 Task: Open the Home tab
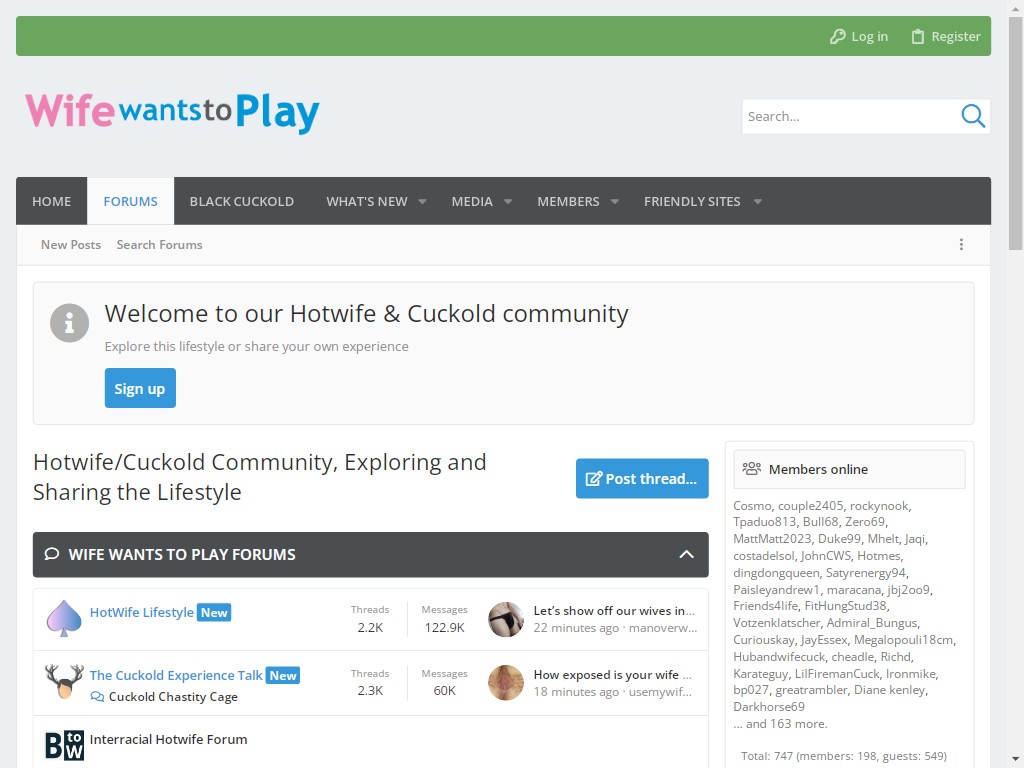click(52, 201)
